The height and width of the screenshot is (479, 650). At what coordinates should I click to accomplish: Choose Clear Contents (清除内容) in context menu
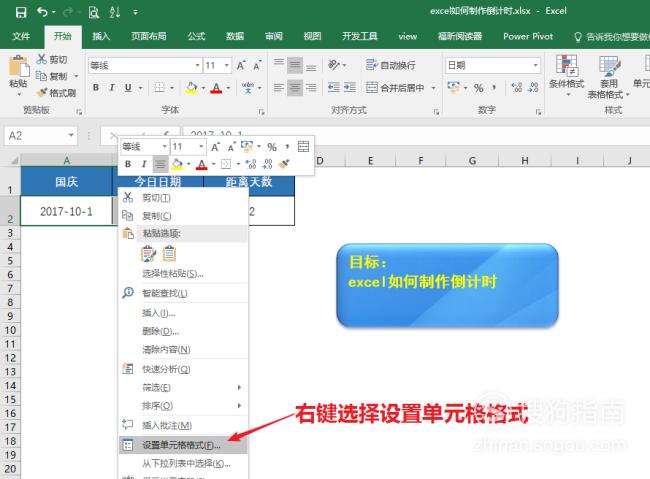click(183, 350)
